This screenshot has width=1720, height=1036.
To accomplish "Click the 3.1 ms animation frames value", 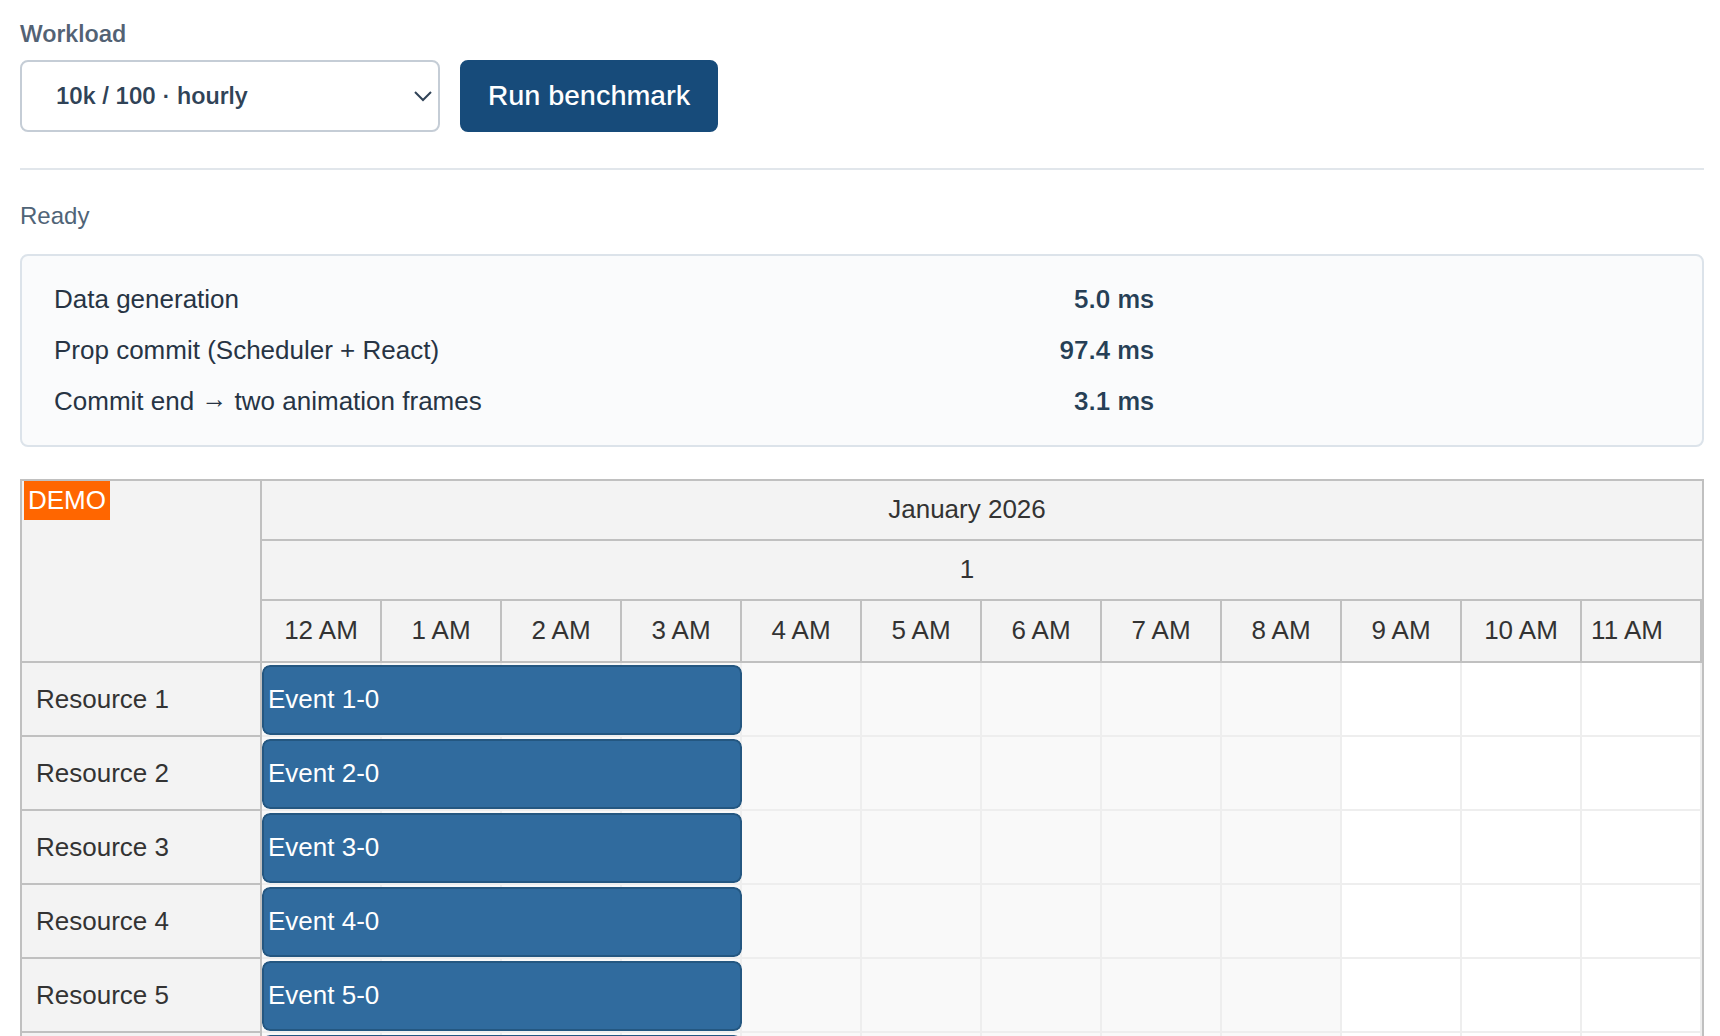I will point(1113,402).
